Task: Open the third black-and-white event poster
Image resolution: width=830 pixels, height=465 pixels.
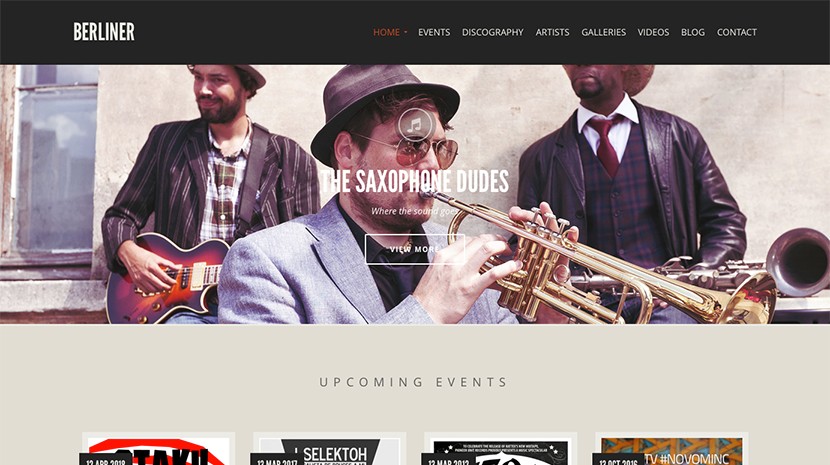Action: [501, 452]
